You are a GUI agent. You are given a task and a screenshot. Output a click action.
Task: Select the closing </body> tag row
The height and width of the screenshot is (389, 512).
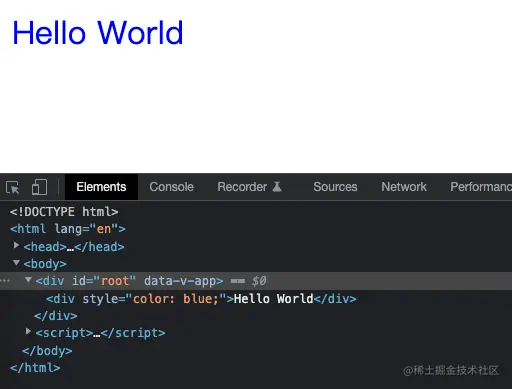[47, 351]
